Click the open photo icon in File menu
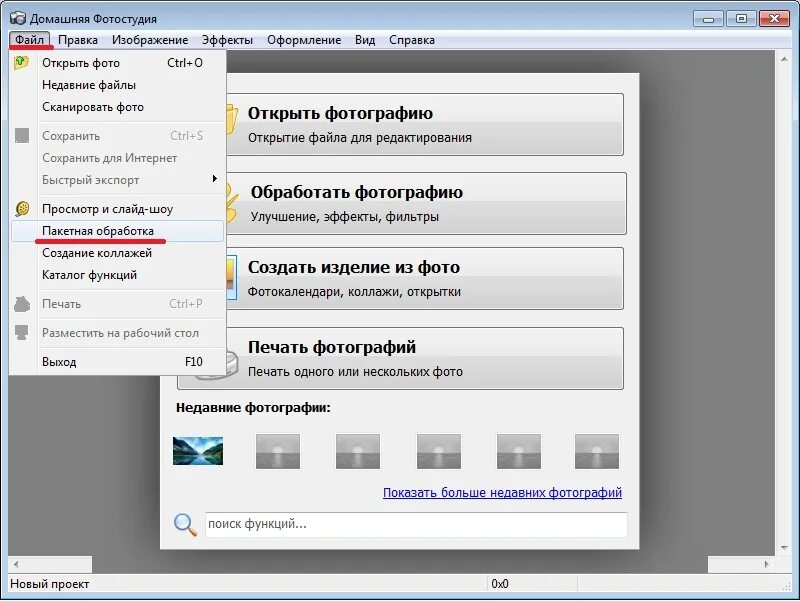This screenshot has height=601, width=800. (x=21, y=63)
